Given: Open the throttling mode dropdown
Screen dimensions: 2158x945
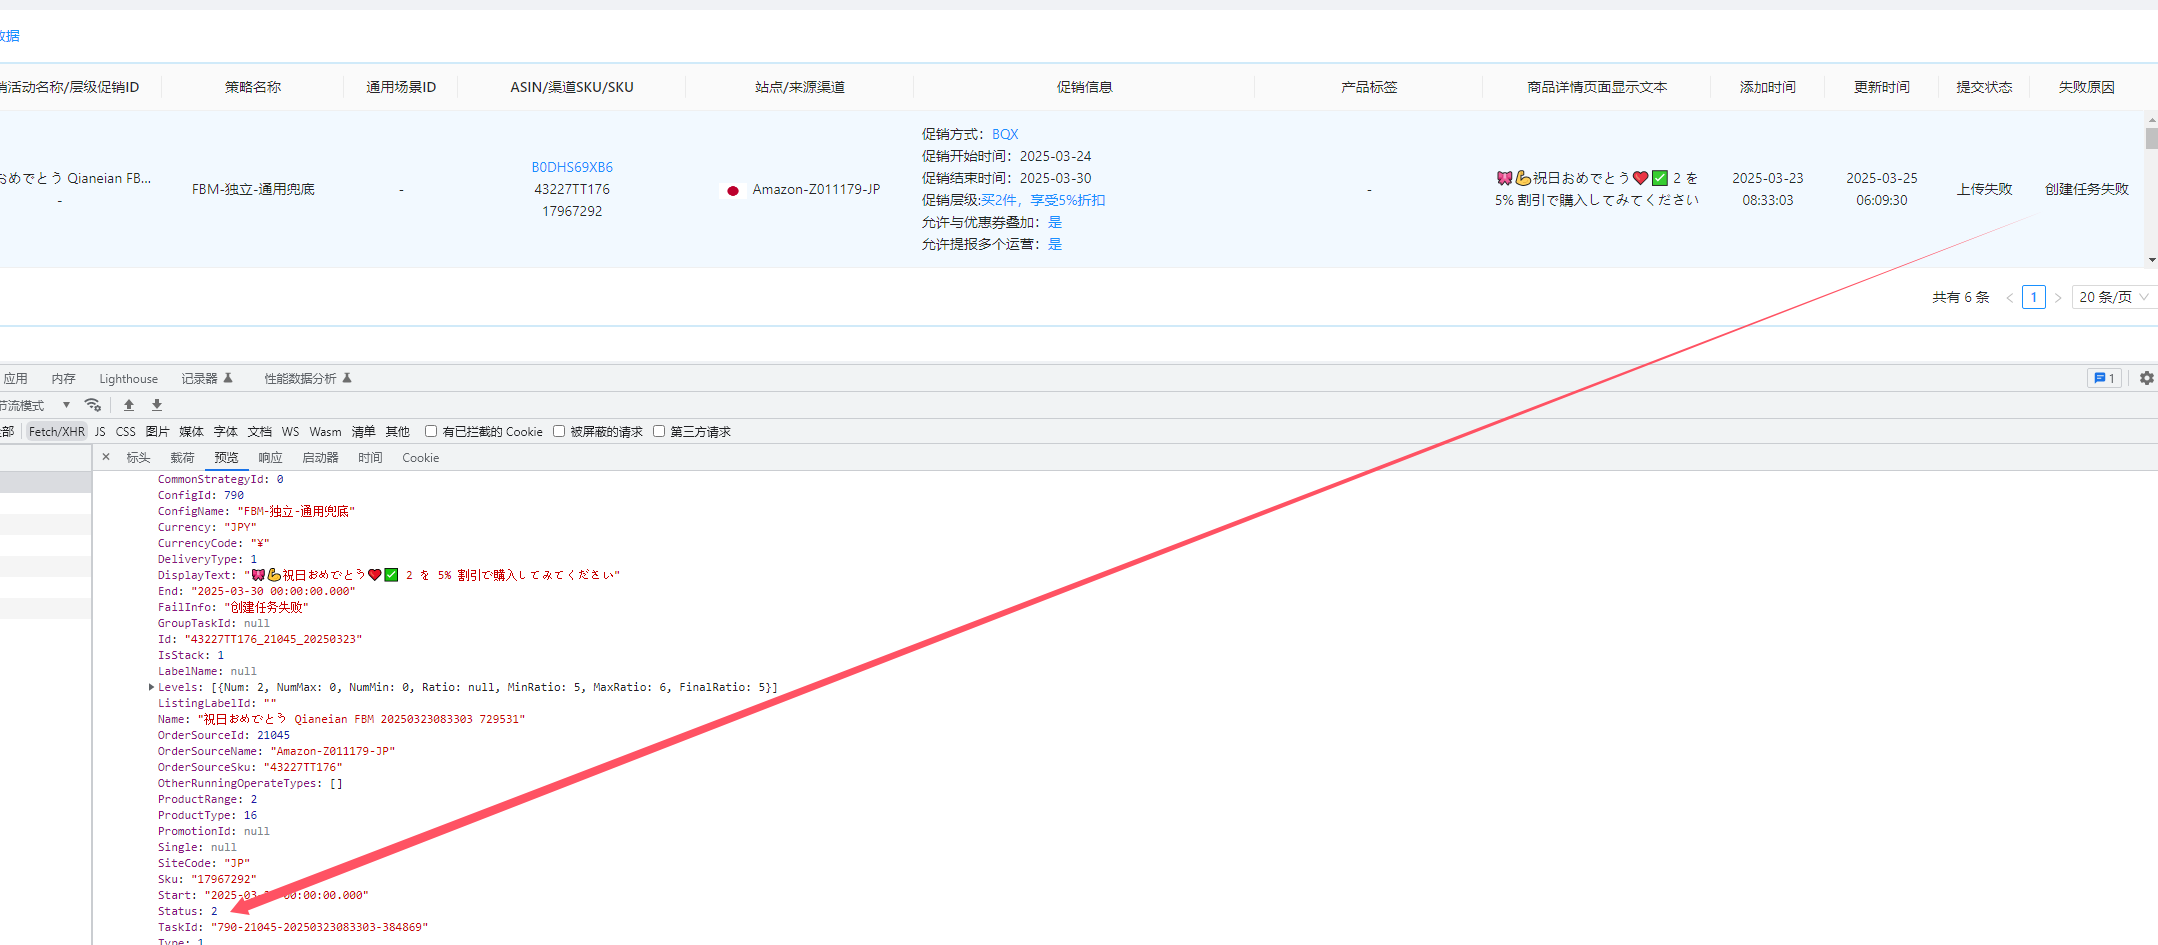Looking at the screenshot, I should click(x=36, y=405).
